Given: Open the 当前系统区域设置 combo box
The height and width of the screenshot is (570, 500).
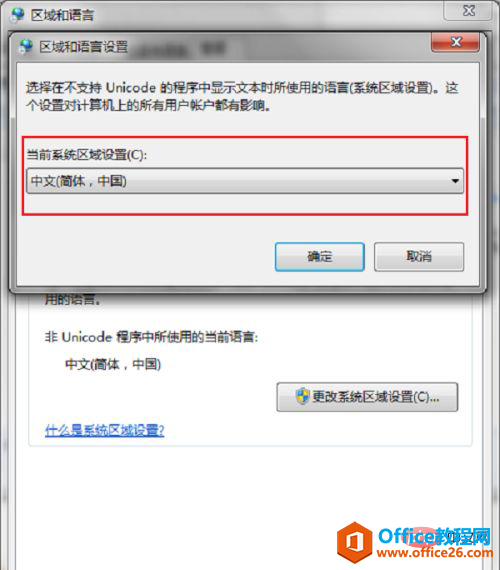Looking at the screenshot, I should coord(245,181).
